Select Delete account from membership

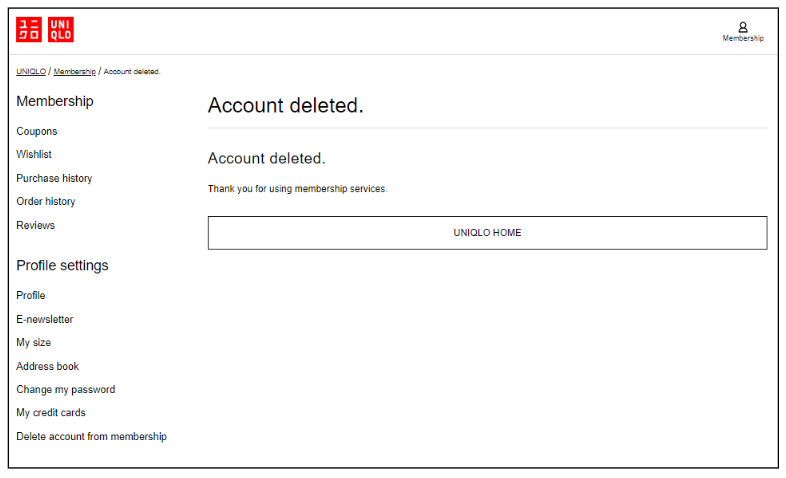[x=91, y=437]
